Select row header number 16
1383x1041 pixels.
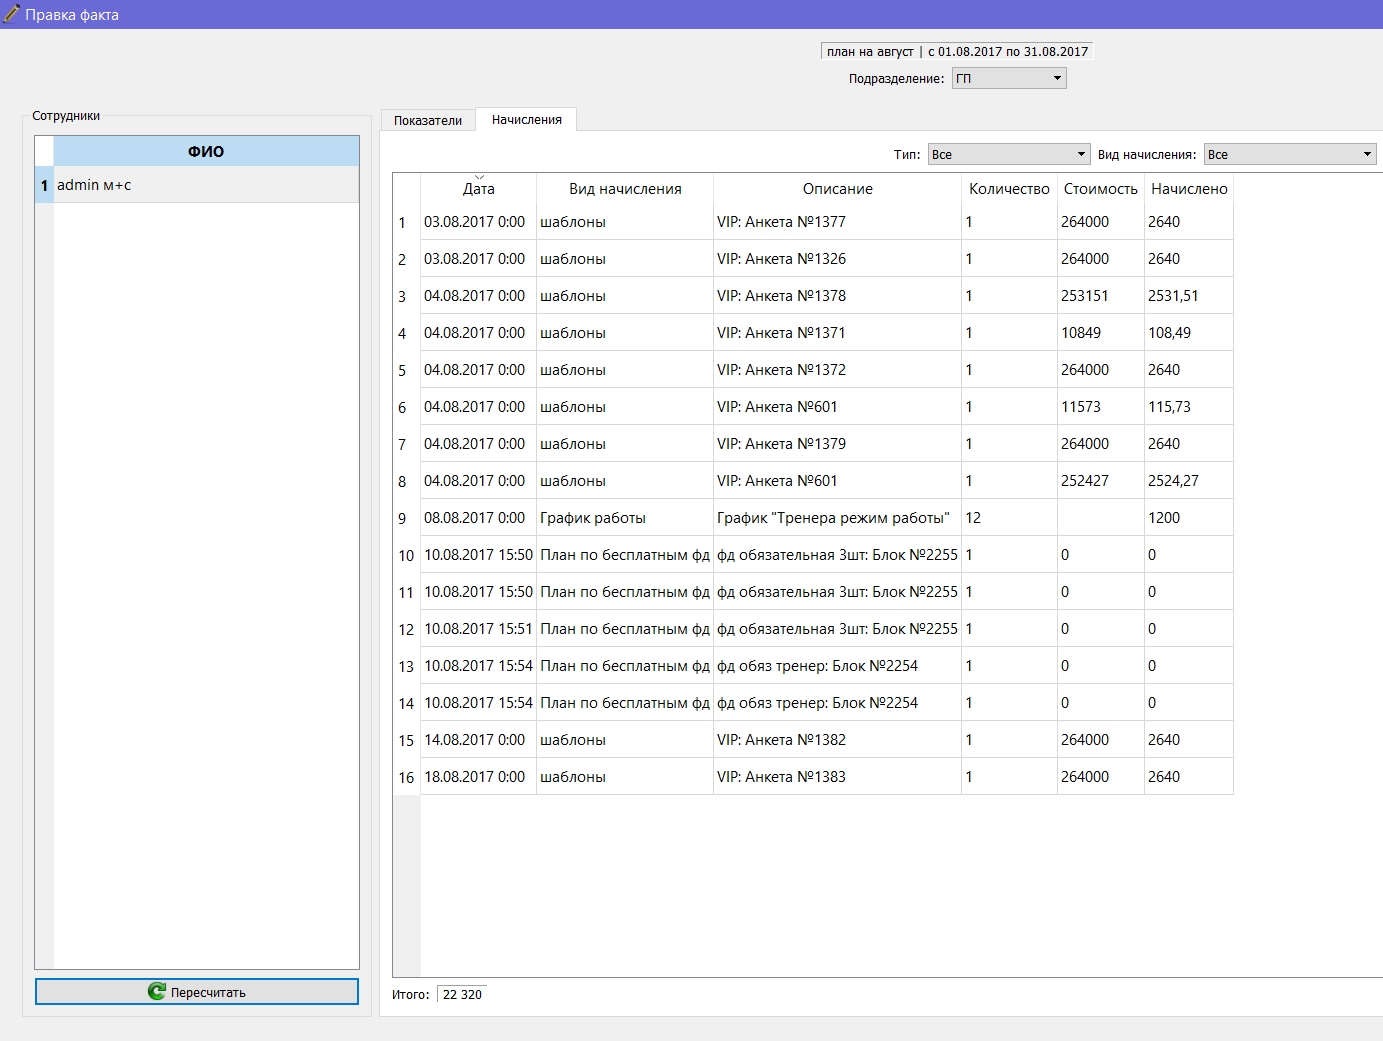tap(406, 777)
